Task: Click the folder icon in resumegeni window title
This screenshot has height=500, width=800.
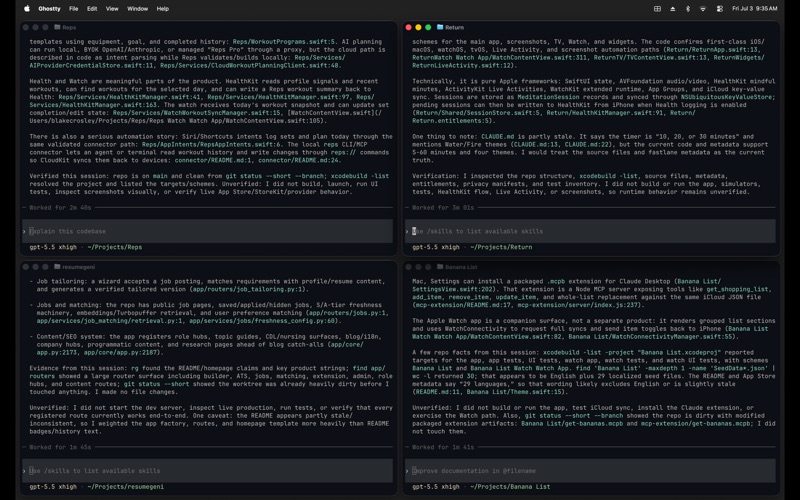Action: (57, 267)
